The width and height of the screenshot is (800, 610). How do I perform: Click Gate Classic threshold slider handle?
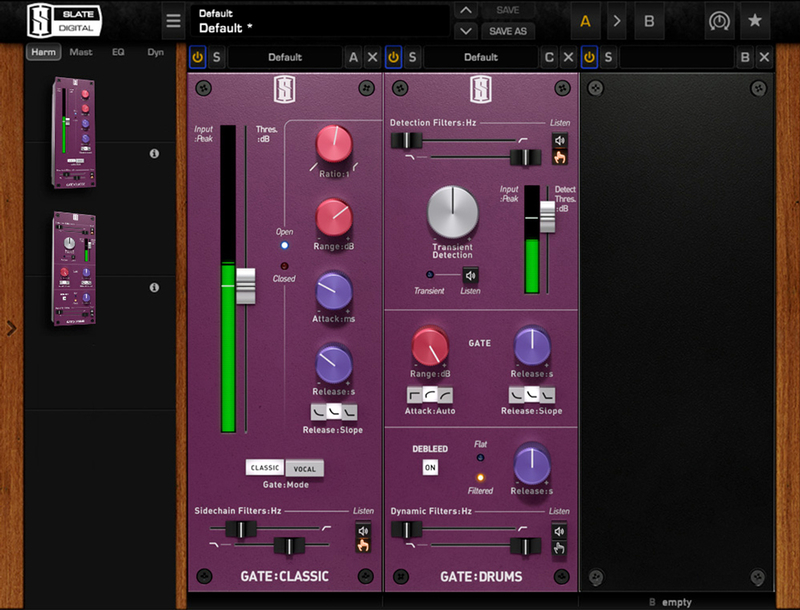pos(245,286)
